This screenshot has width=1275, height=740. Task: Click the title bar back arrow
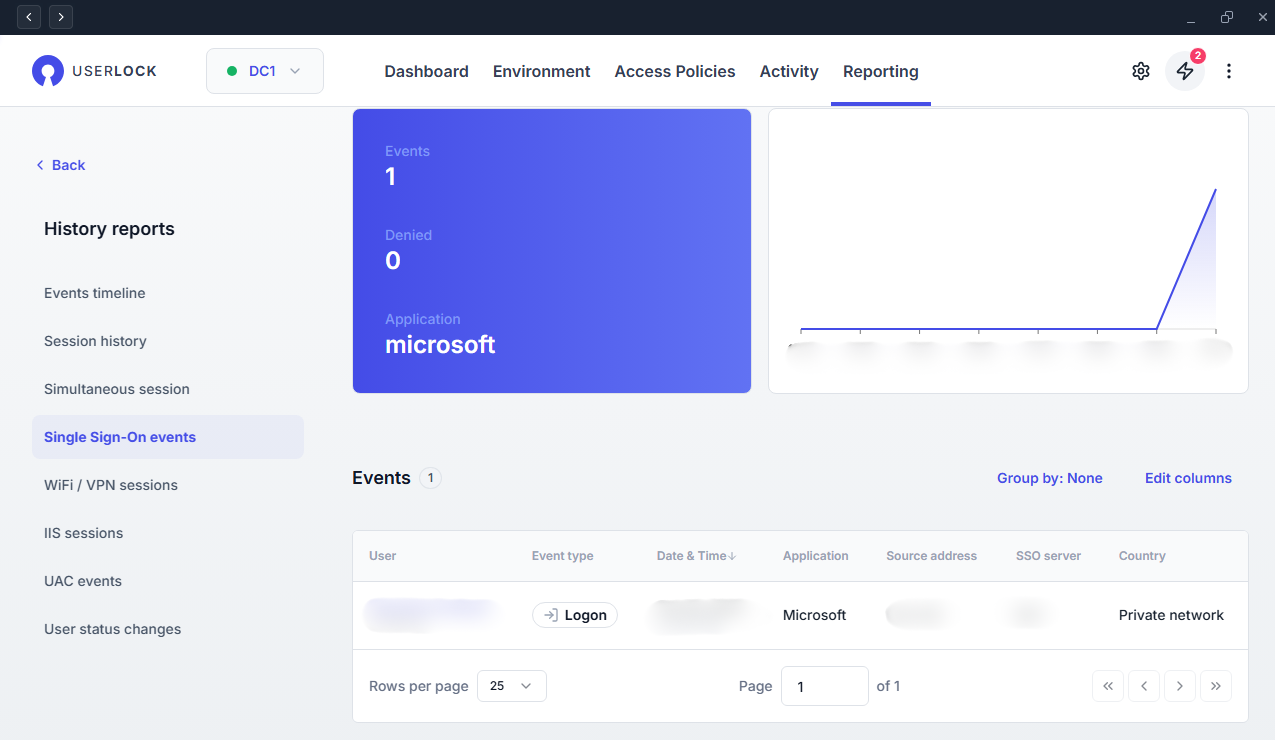[x=29, y=17]
